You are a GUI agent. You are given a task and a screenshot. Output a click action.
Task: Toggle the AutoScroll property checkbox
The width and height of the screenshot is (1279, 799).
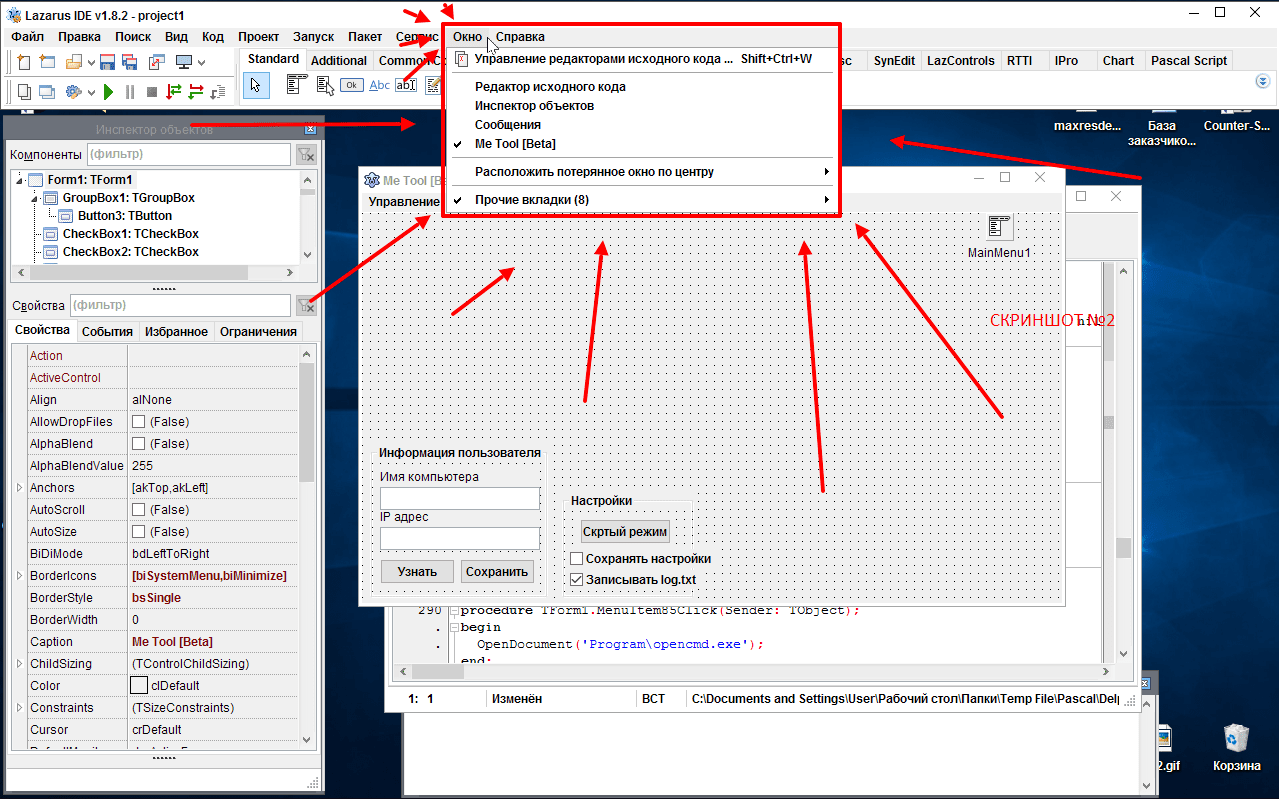coord(139,510)
